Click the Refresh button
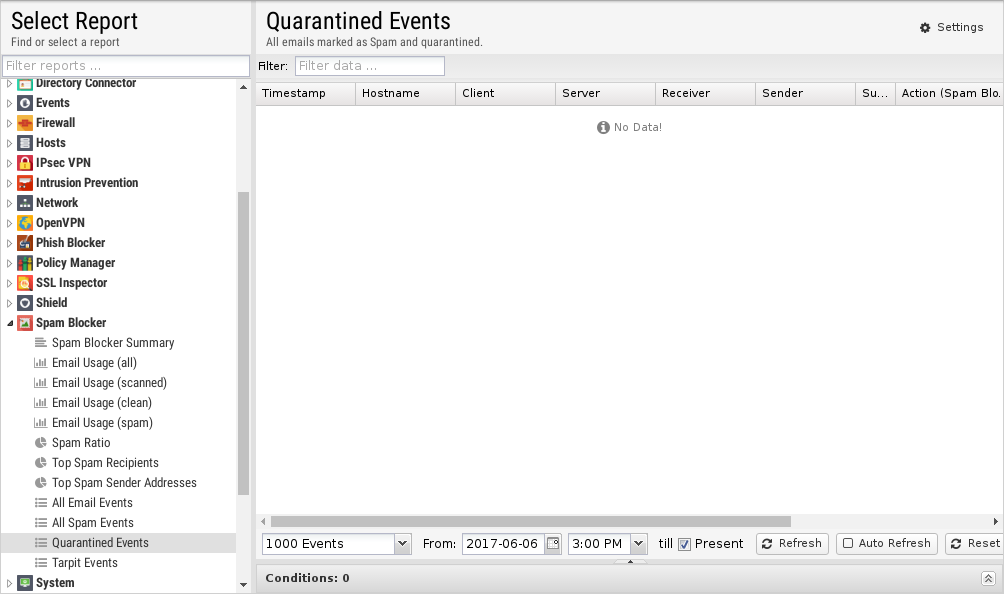 791,544
